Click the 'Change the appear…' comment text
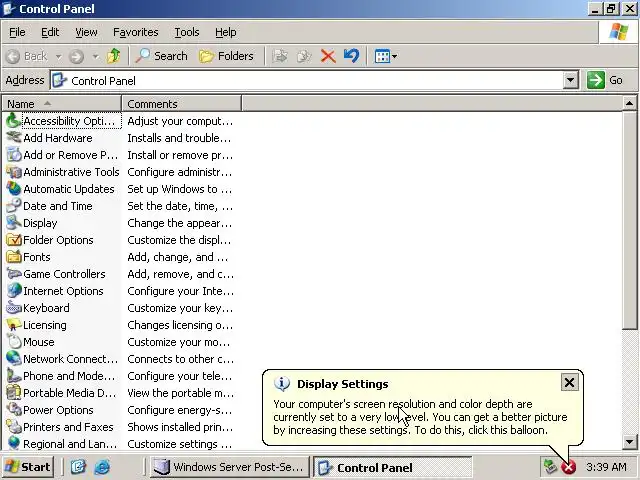640x480 pixels. (180, 223)
